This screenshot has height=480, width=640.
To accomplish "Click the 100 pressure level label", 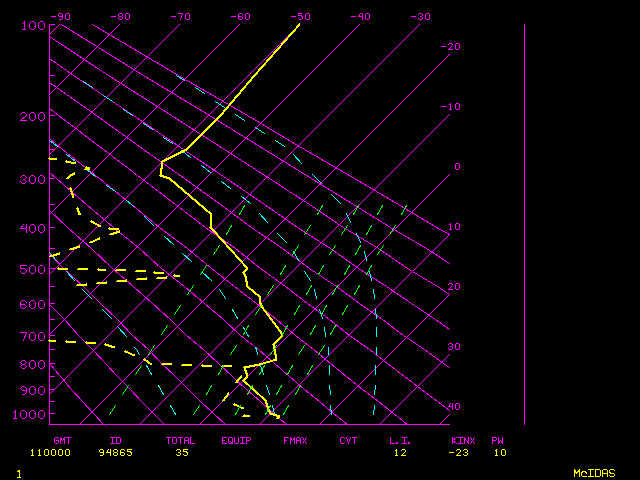I will (x=33, y=25).
